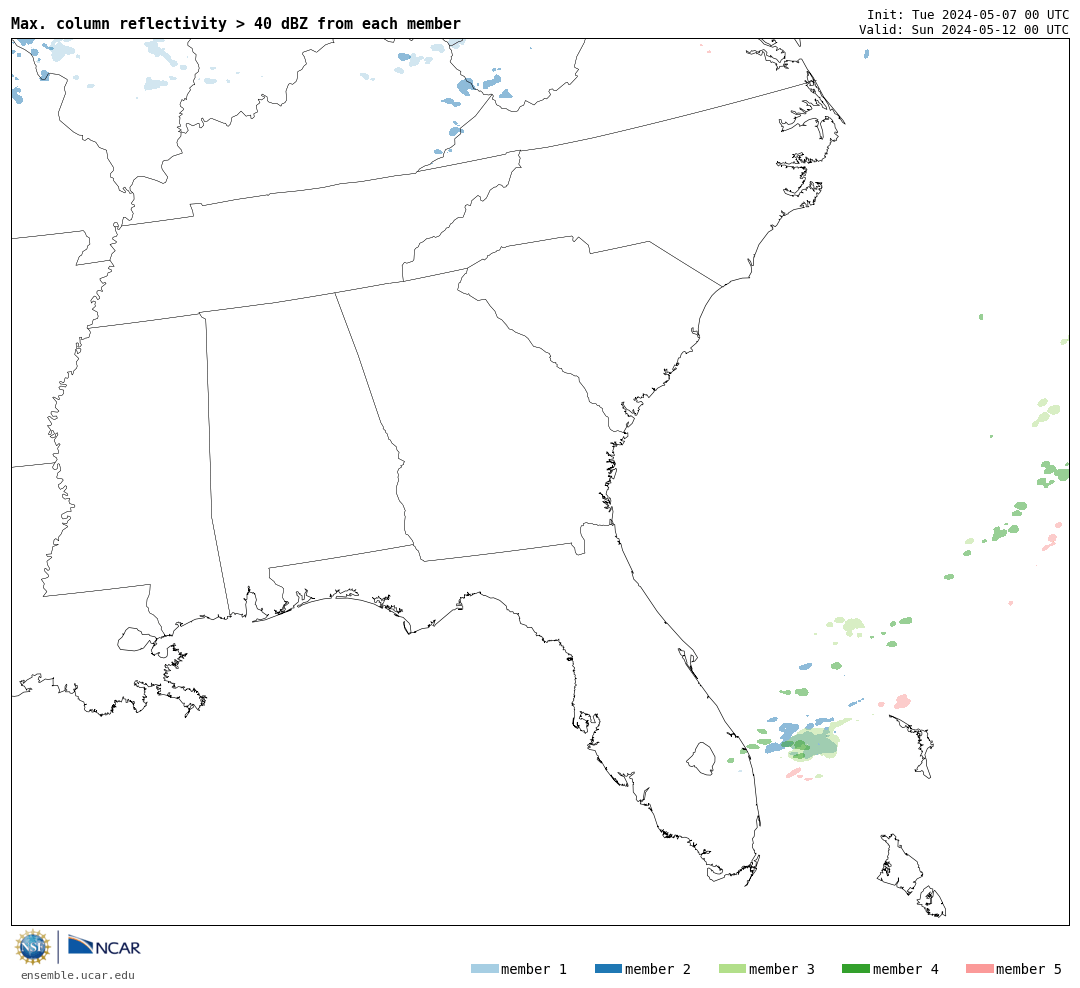Select the 'member 3' legend label
The height and width of the screenshot is (988, 1080).
782,969
